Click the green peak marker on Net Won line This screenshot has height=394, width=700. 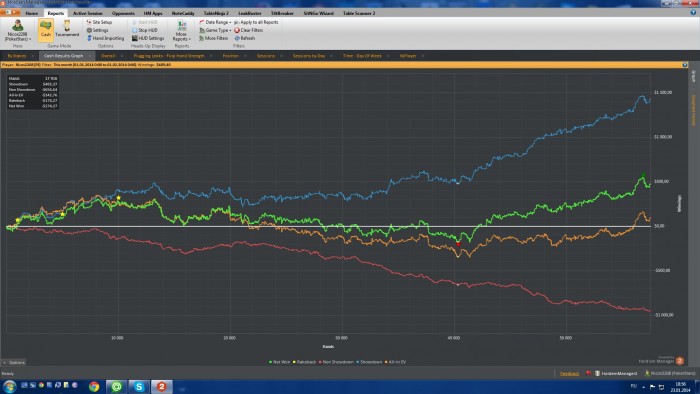pos(643,174)
